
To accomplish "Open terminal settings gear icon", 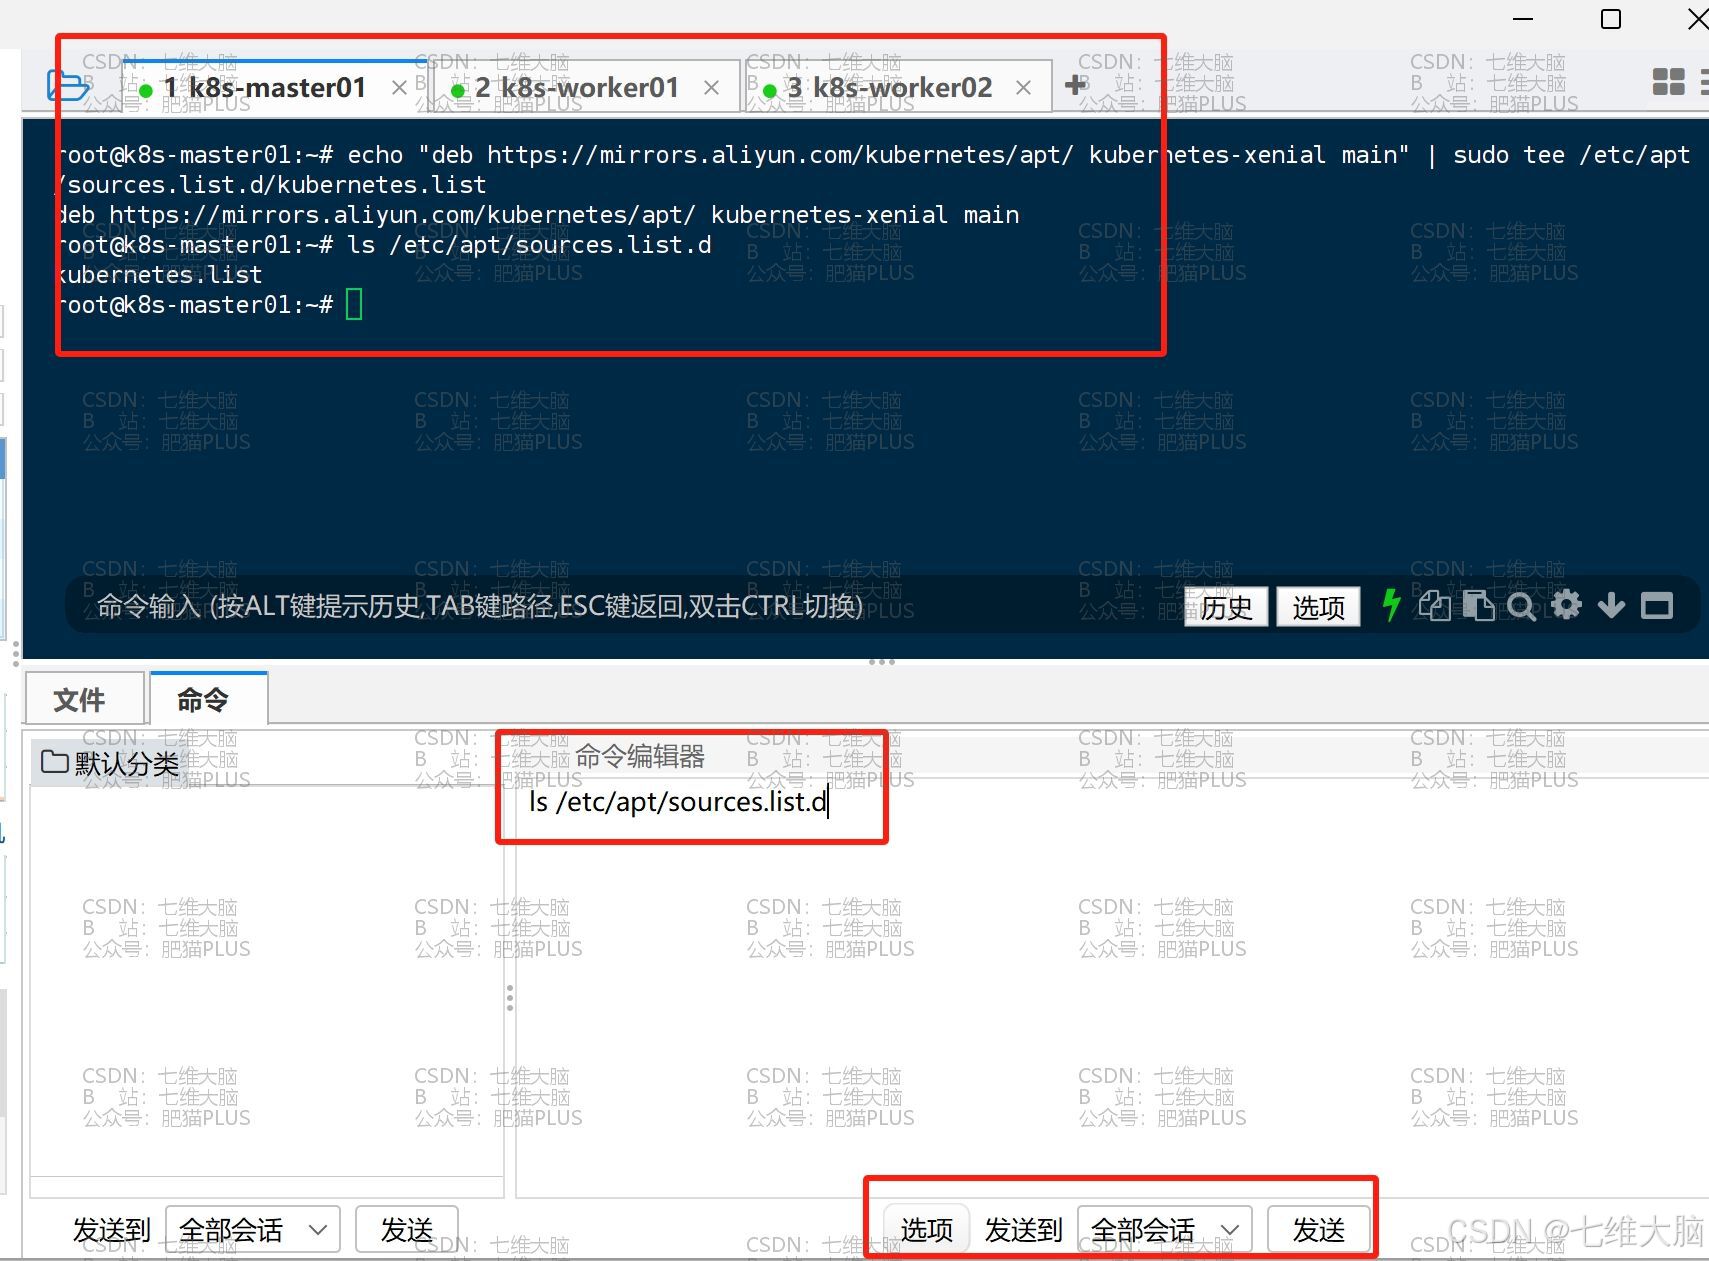I will tap(1566, 605).
